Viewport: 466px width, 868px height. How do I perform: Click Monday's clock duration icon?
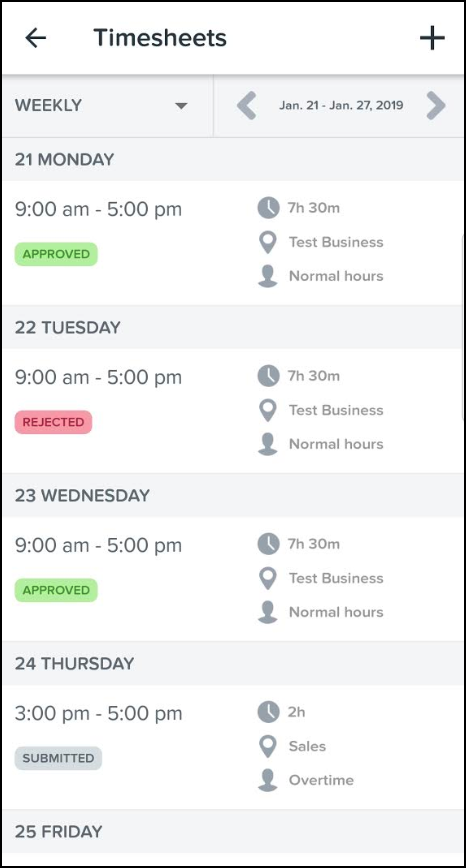coord(268,208)
